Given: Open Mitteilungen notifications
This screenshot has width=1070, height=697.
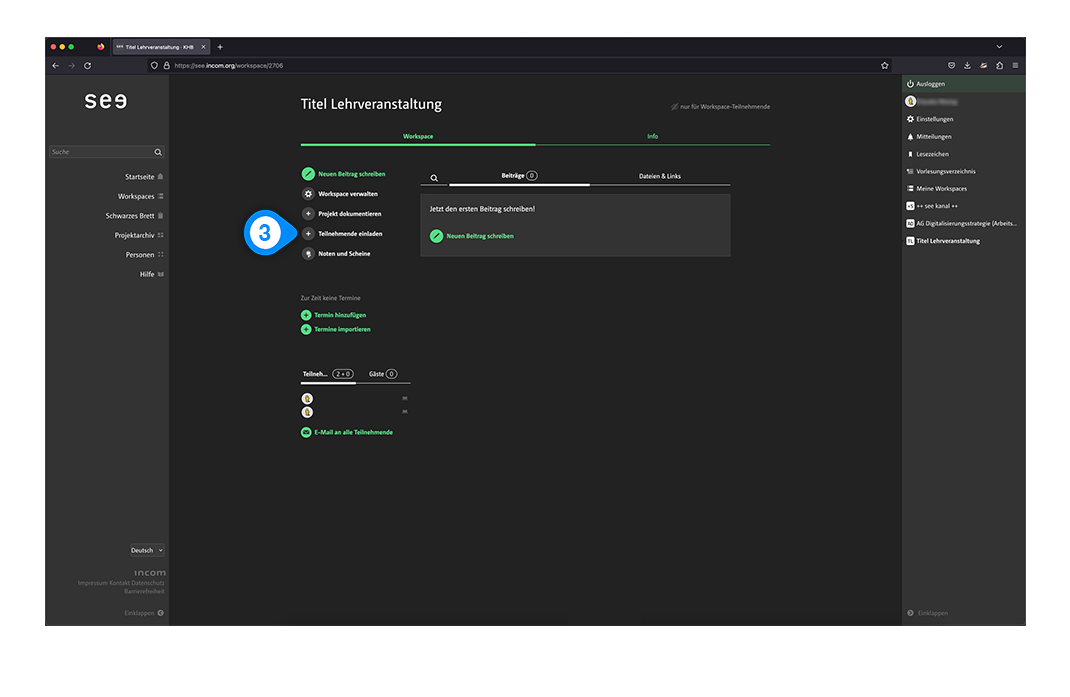Looking at the screenshot, I should 929,137.
